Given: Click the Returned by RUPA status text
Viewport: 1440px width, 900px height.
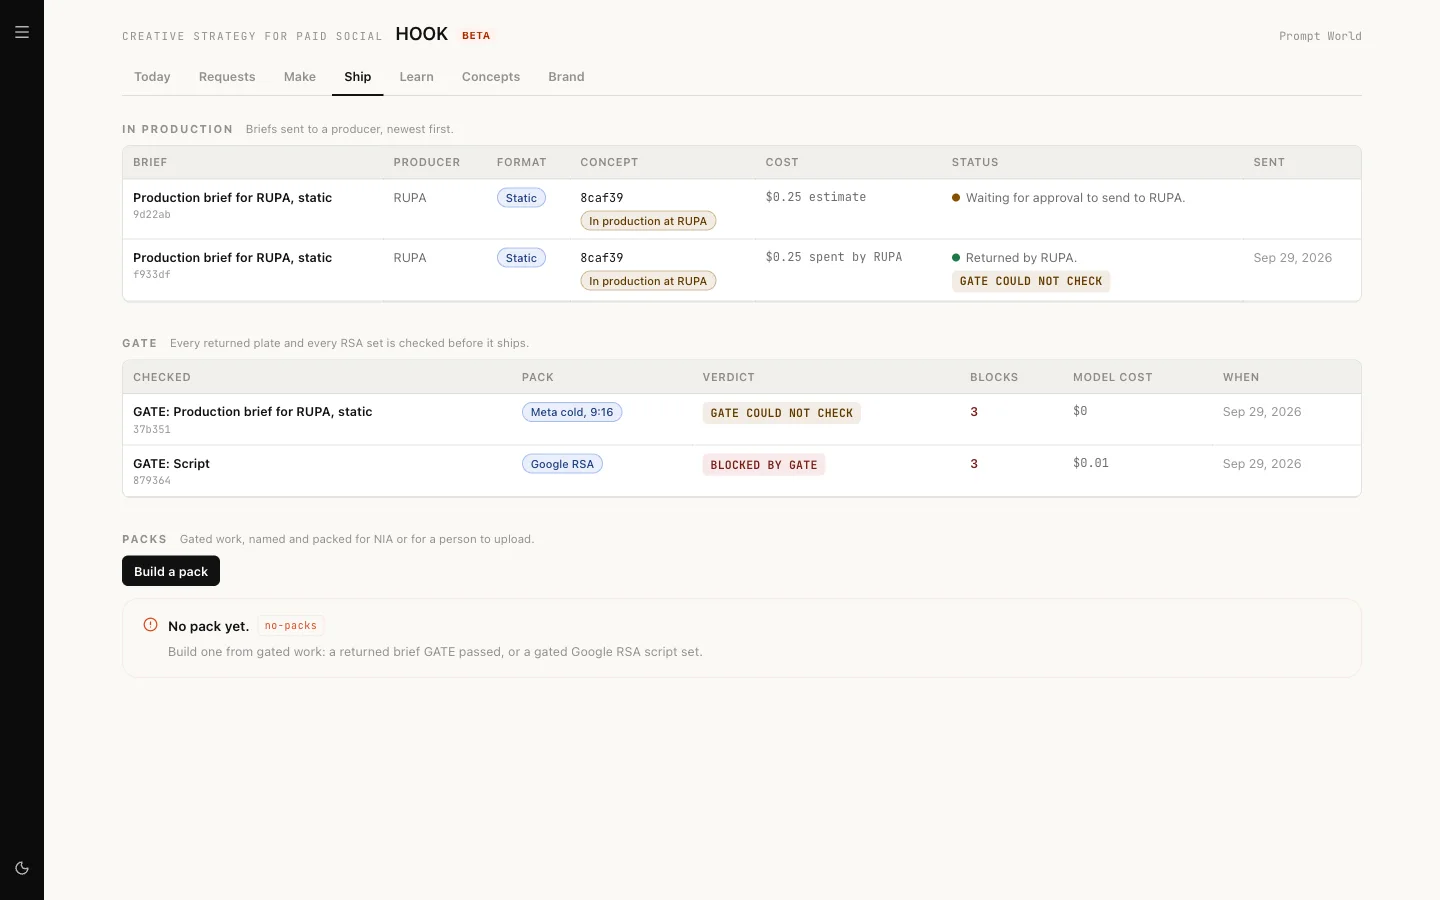Looking at the screenshot, I should [1021, 258].
